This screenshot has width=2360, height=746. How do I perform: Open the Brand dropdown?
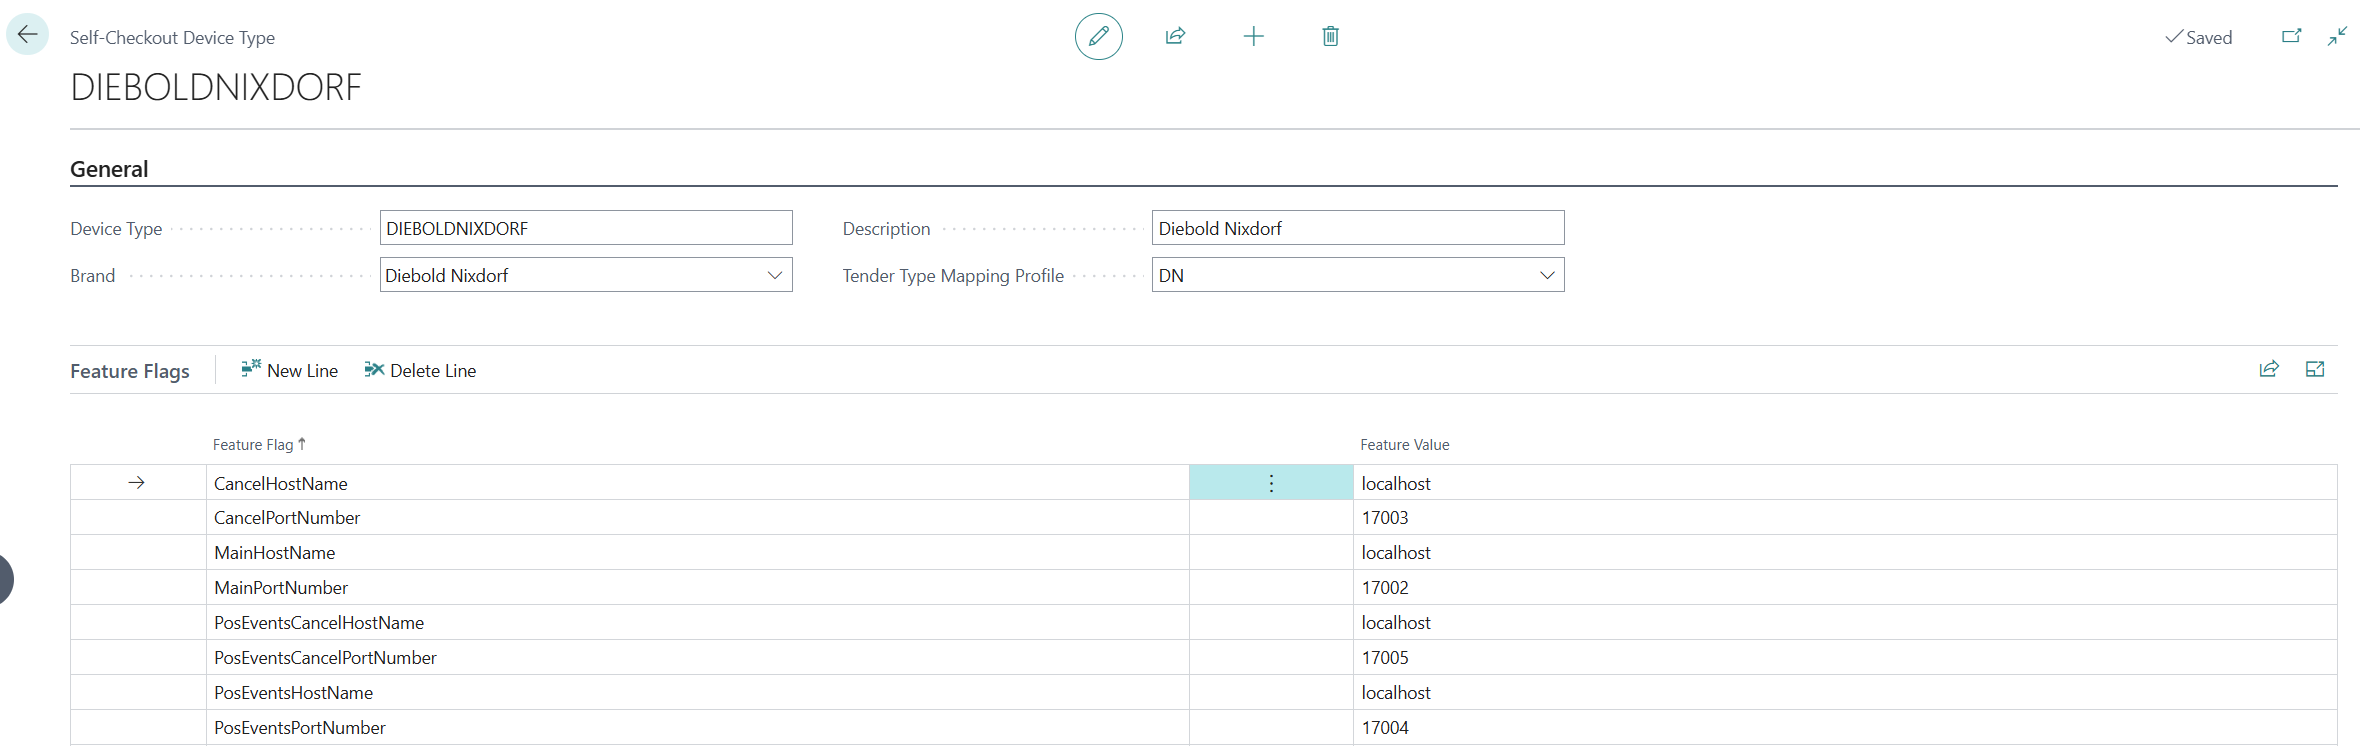point(774,276)
